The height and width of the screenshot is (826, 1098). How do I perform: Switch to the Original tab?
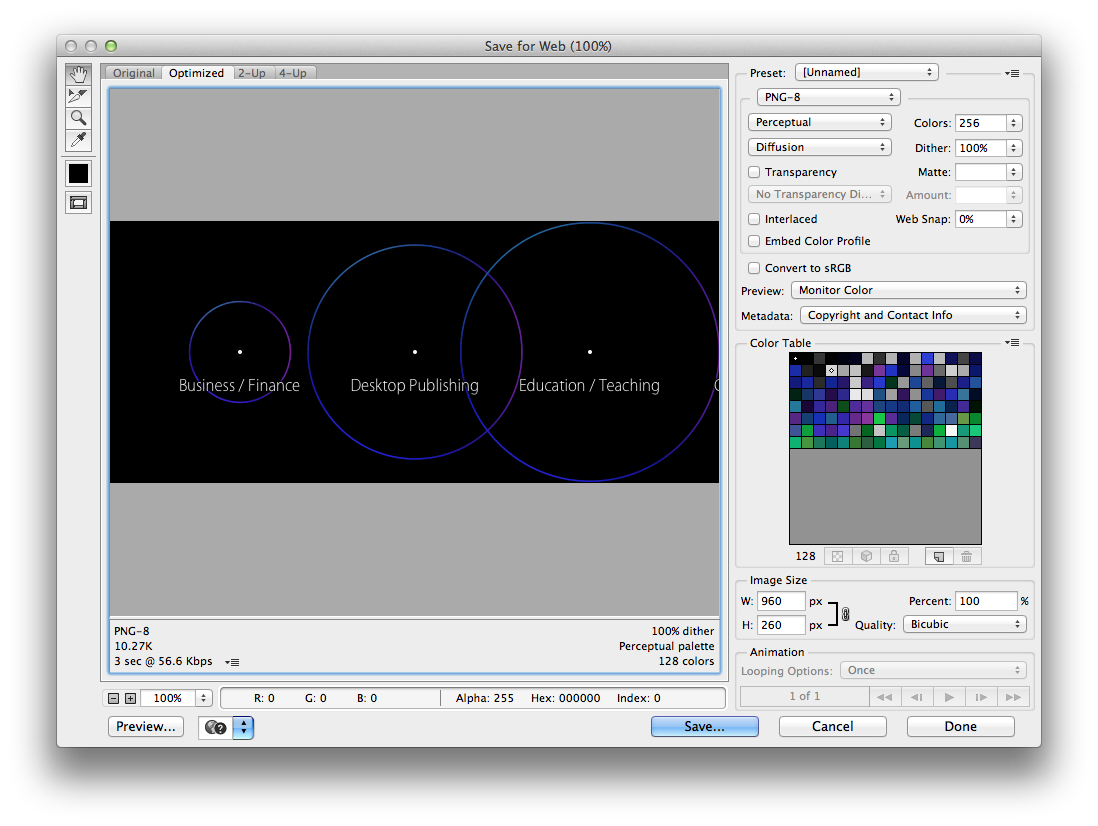[134, 73]
